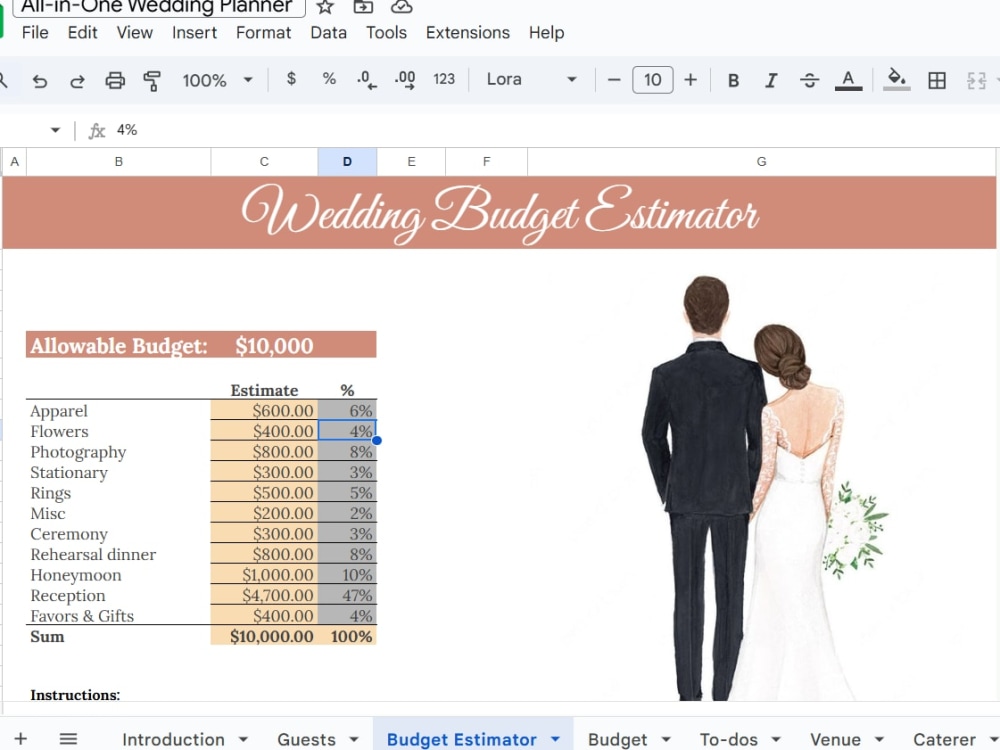
Task: Open the View menu
Action: click(x=135, y=33)
